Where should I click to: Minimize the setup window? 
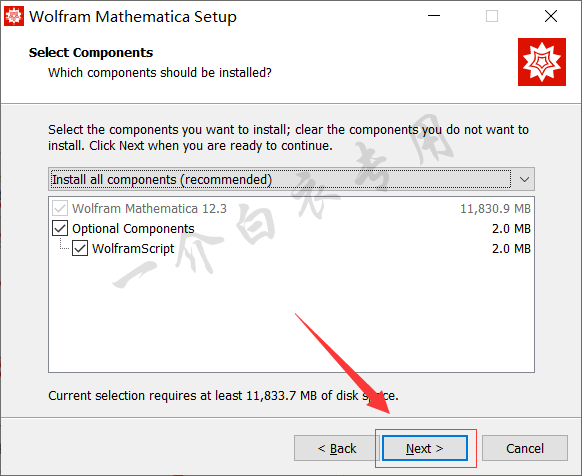click(434, 16)
